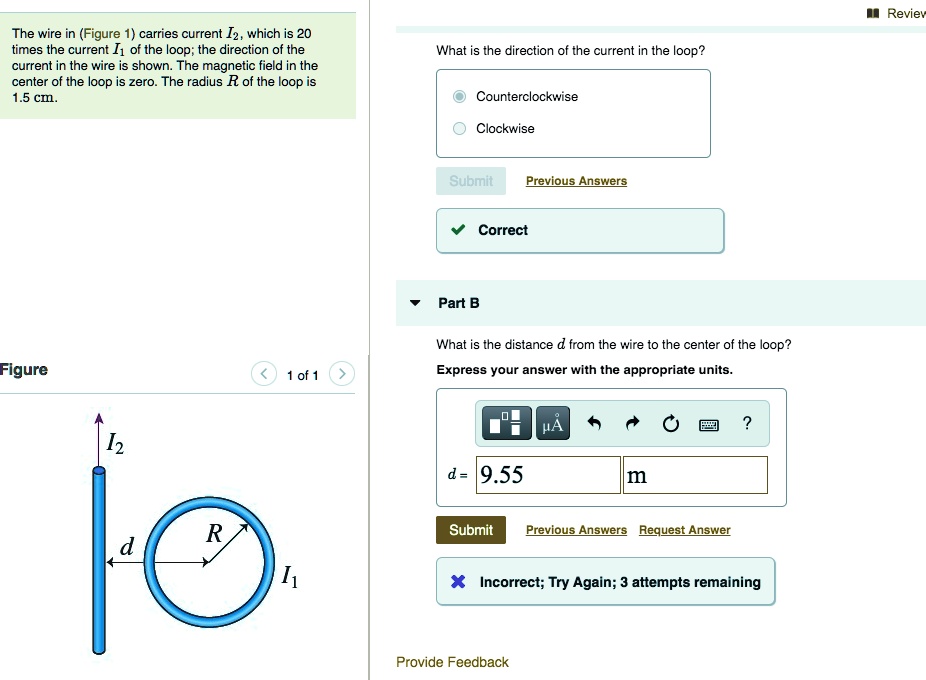Click the blue Incorrect X indicator
This screenshot has height=680, width=926.
tap(458, 581)
